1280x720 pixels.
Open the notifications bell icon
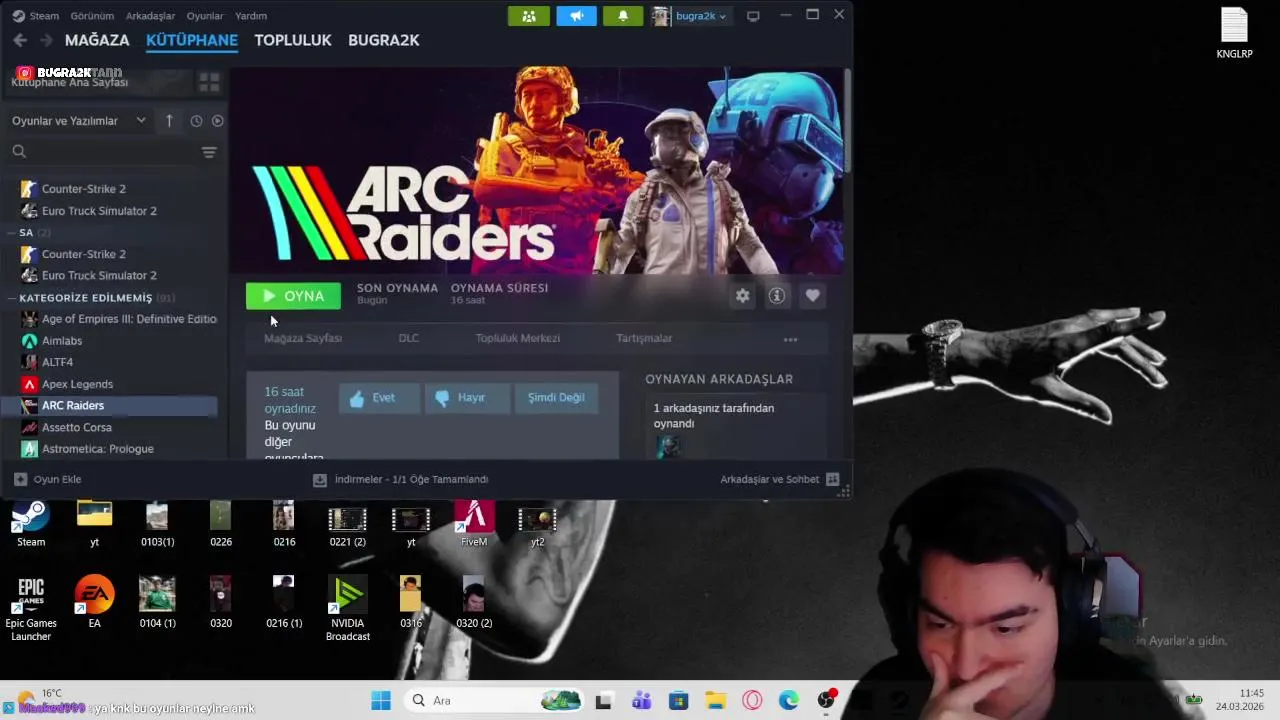(623, 16)
